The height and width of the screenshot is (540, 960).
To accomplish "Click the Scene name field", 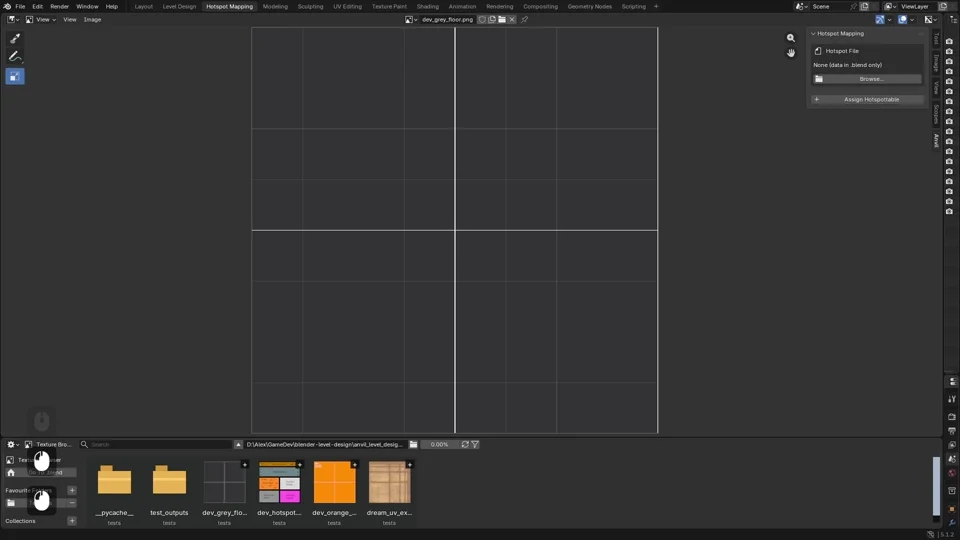I will [x=830, y=6].
